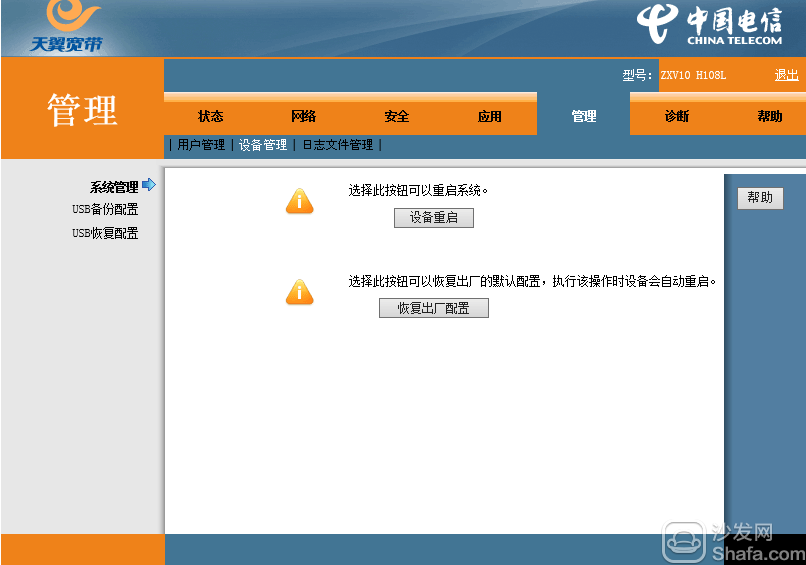Image resolution: width=806 pixels, height=565 pixels.
Task: Open 设备管理 submenu
Action: click(263, 145)
